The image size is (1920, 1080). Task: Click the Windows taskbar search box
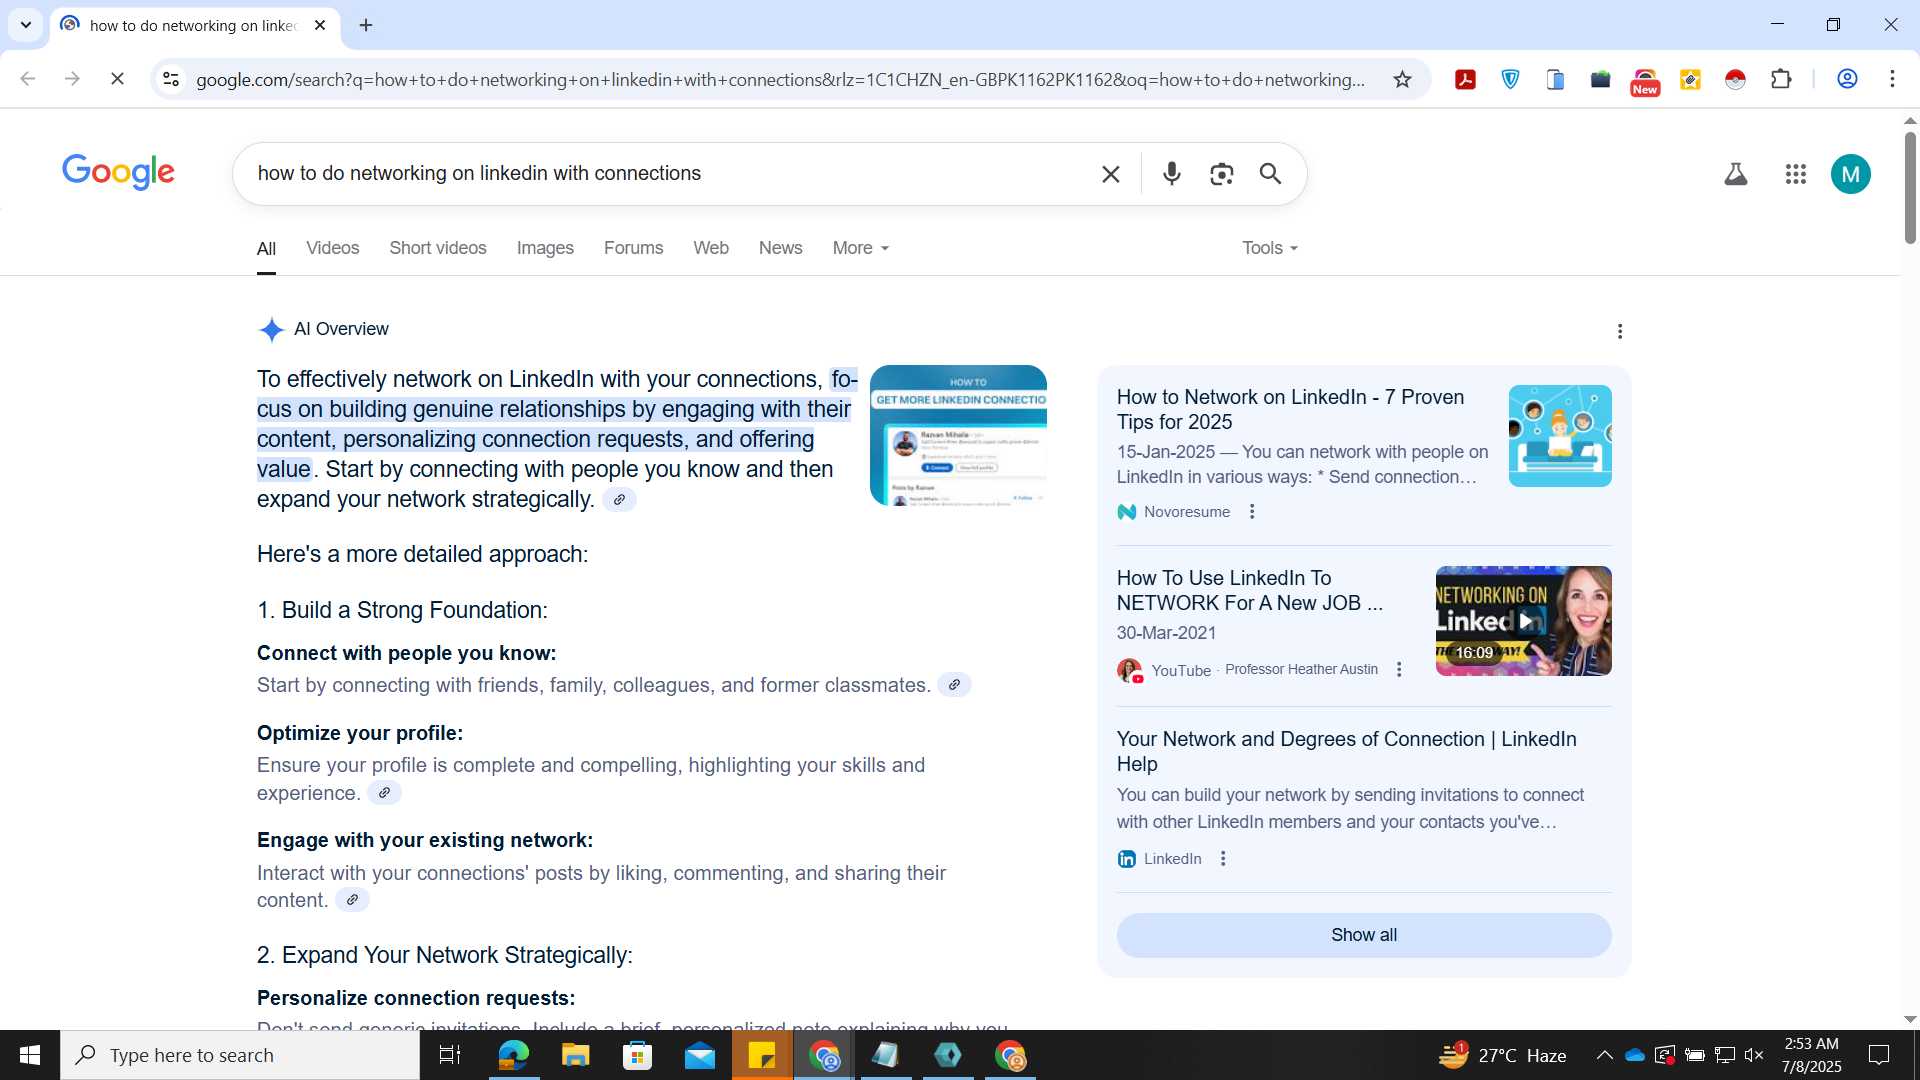pos(240,1055)
